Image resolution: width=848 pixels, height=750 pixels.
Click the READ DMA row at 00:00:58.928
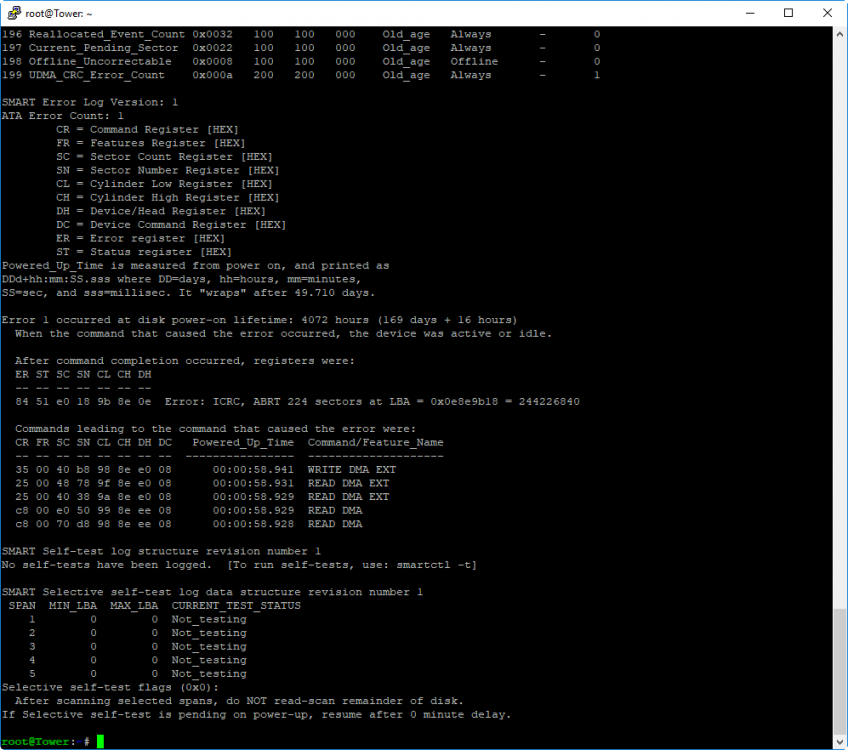click(x=189, y=523)
